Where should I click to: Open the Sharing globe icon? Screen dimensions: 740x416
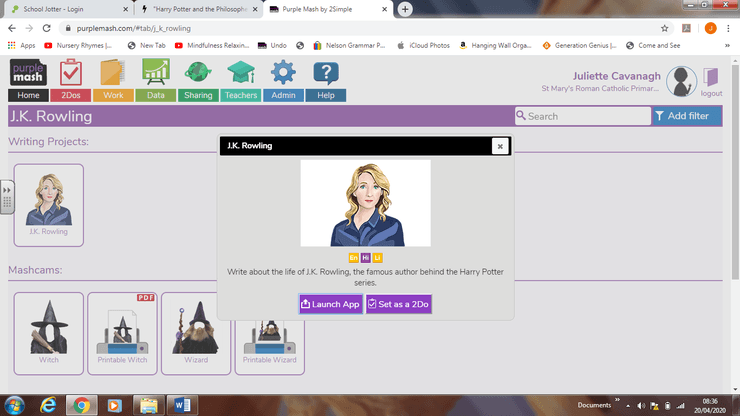[198, 72]
